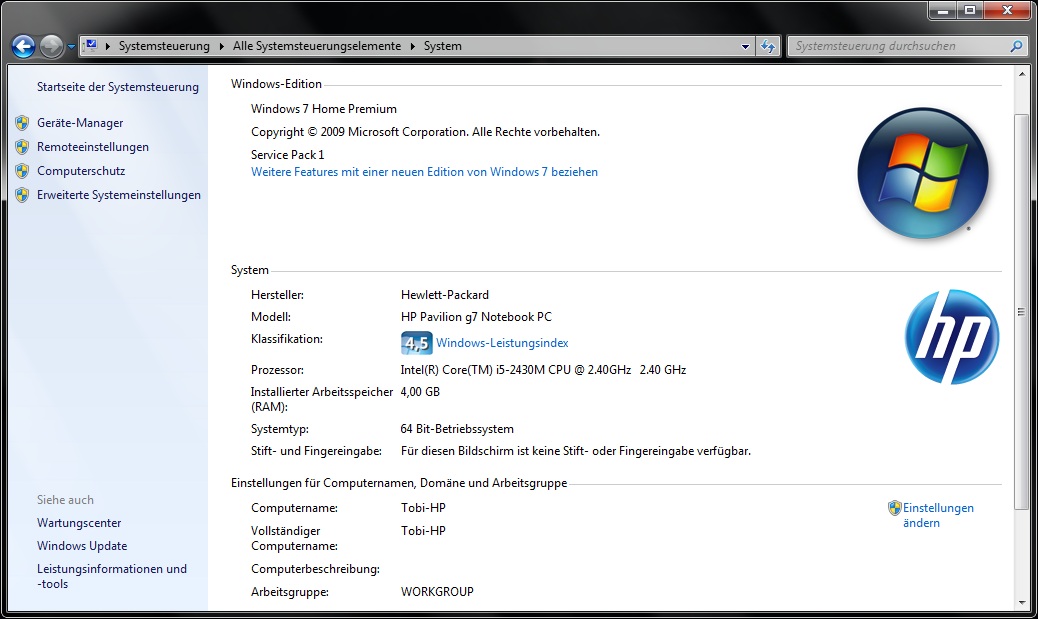Click the shield icon next to Geräte-Manager
Screen dimensions: 1038x619
pyautogui.click(x=22, y=123)
